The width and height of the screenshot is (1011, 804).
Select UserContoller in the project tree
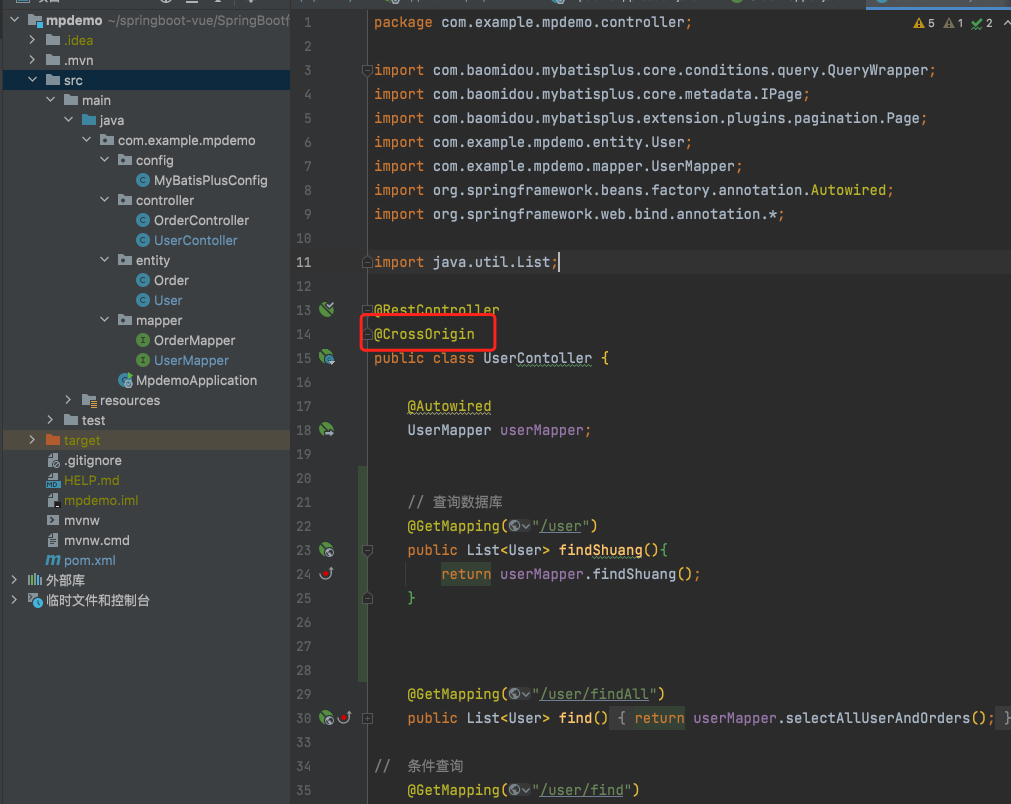point(195,240)
